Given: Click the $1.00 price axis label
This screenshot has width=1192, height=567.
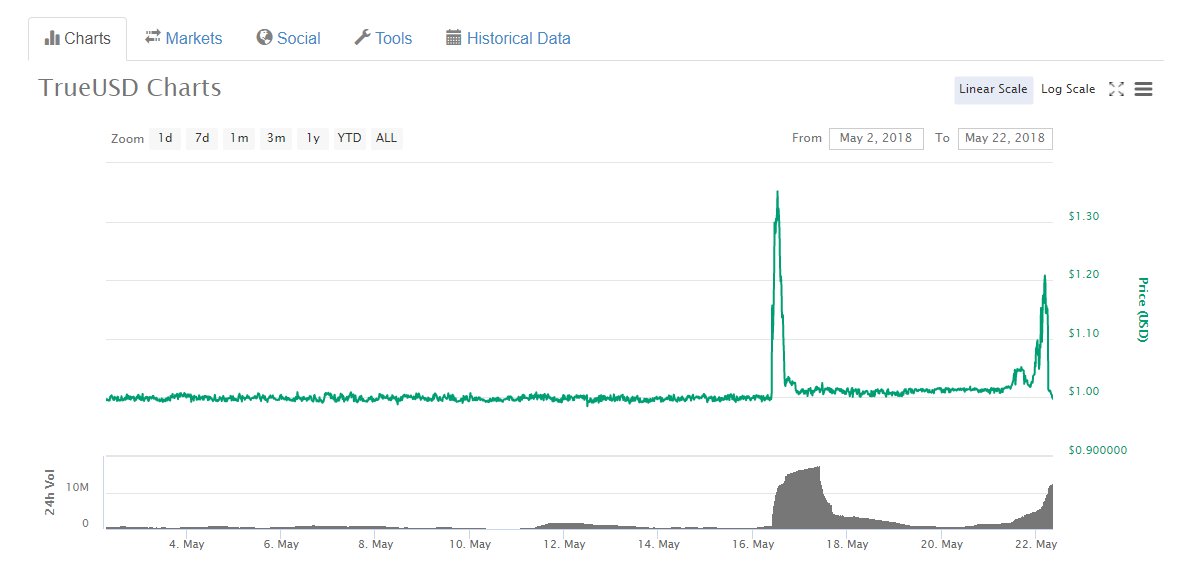Looking at the screenshot, I should [1083, 391].
